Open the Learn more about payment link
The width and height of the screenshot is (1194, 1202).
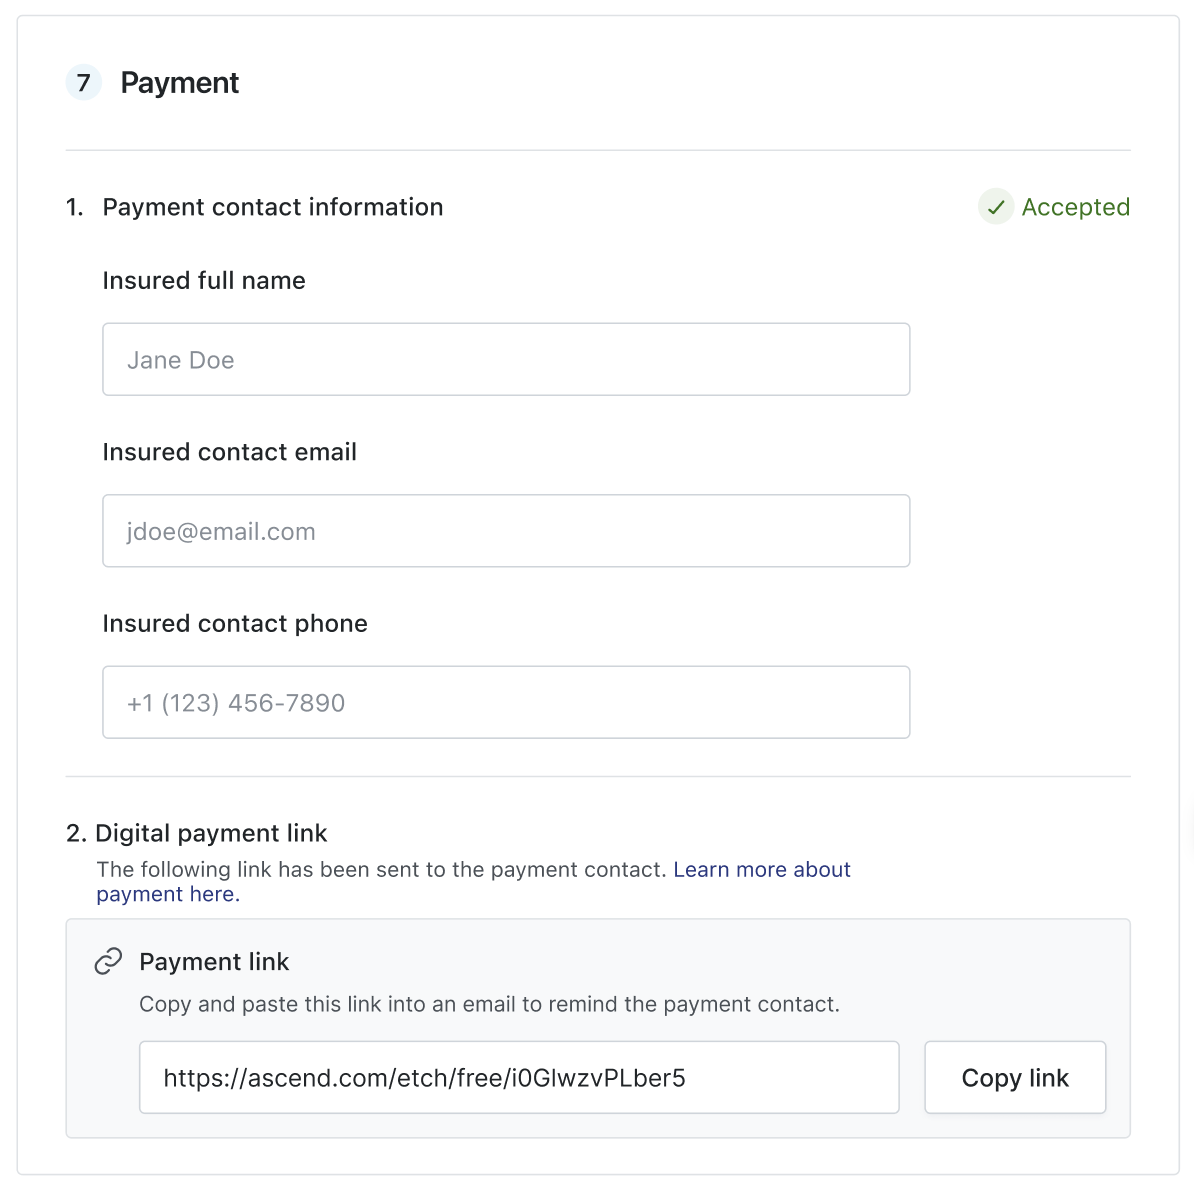click(x=761, y=870)
